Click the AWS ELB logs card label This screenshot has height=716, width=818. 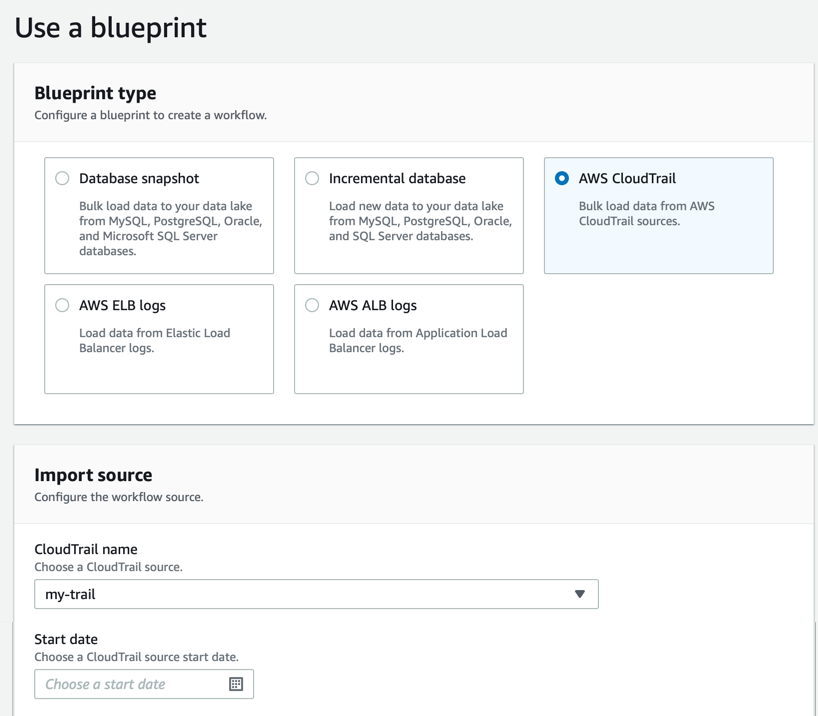(122, 305)
